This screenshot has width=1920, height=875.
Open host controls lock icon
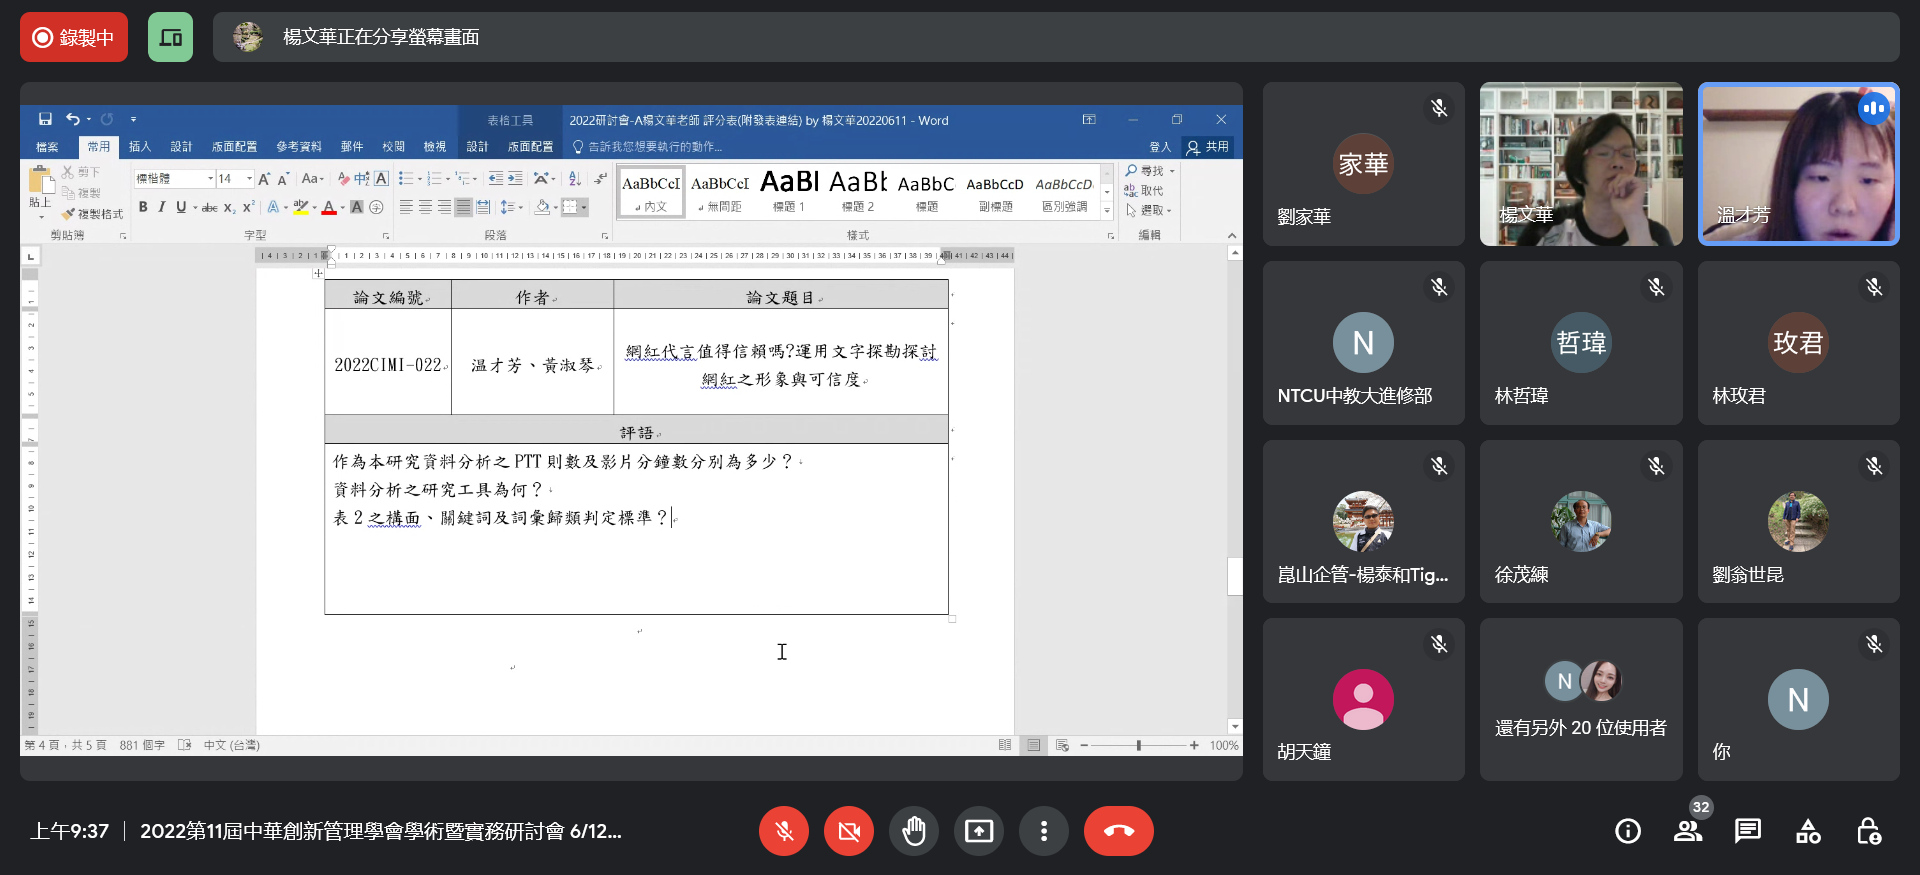[1868, 831]
